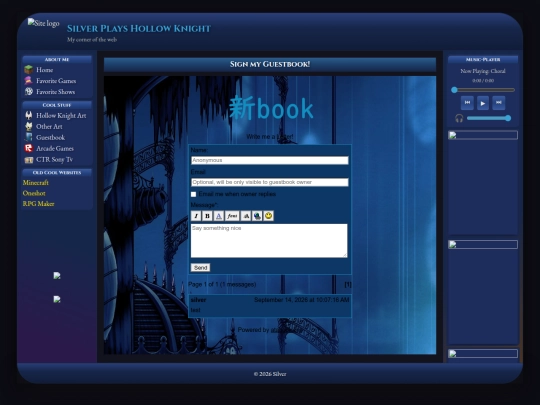Open the Hollow Knight Art page
This screenshot has width=540, height=405.
(x=61, y=116)
